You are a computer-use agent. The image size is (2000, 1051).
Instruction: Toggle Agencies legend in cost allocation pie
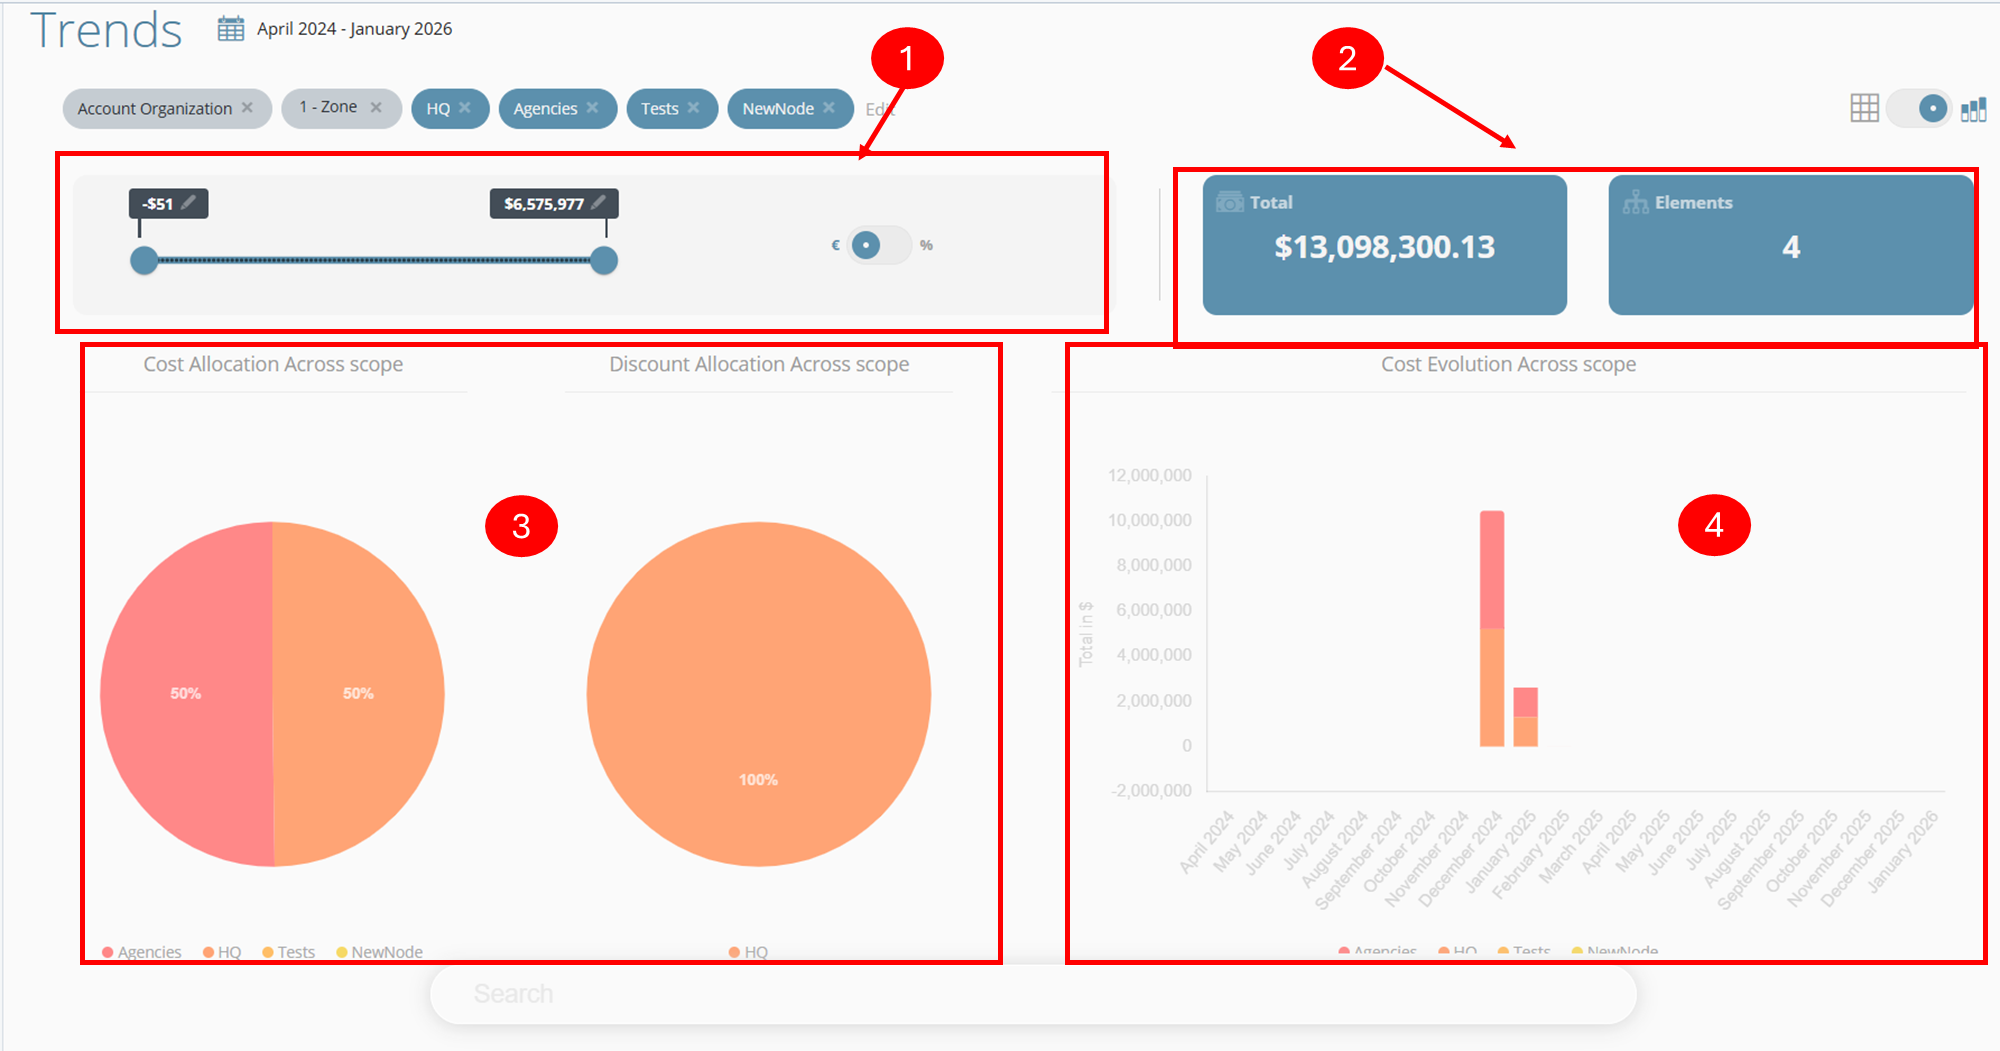[142, 952]
